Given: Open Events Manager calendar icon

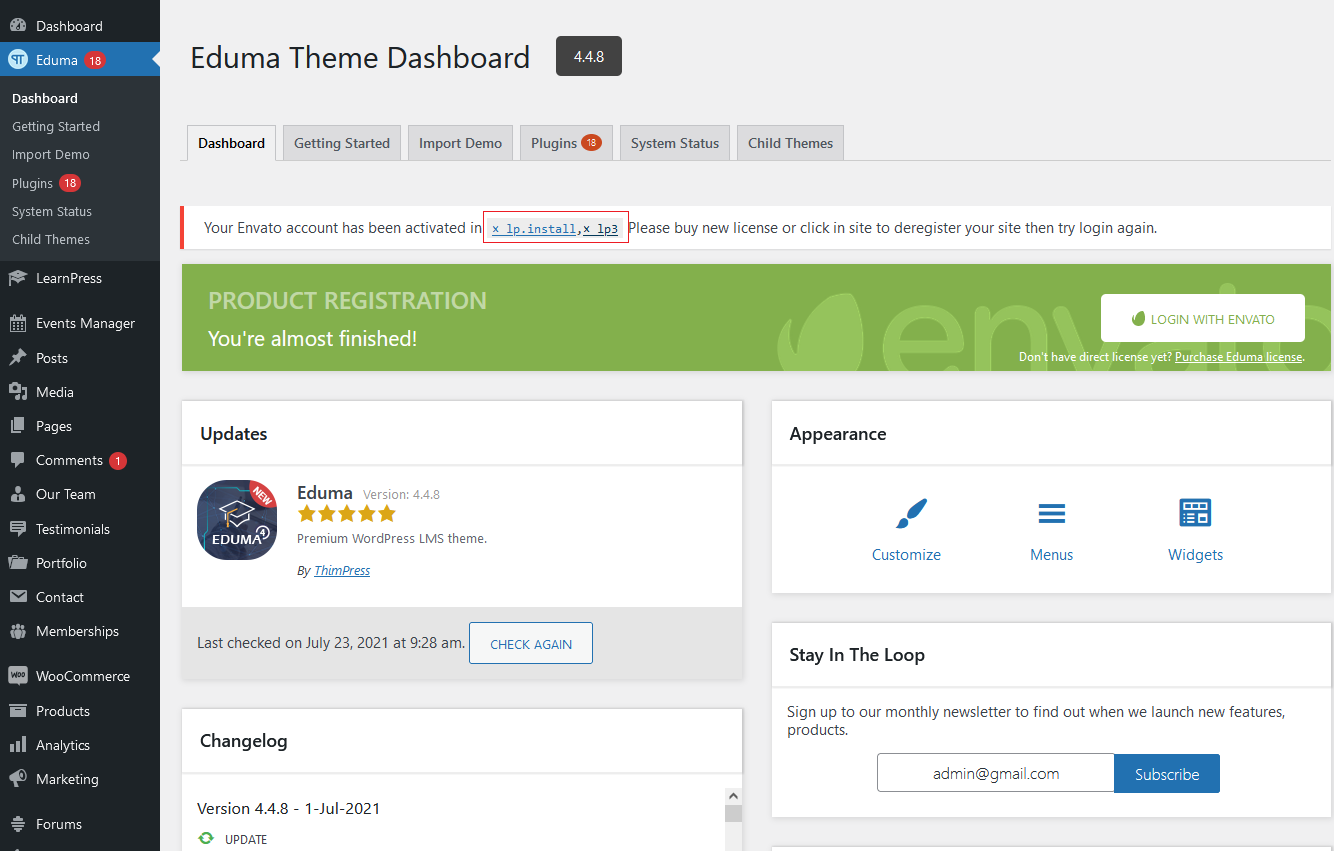Looking at the screenshot, I should point(18,324).
